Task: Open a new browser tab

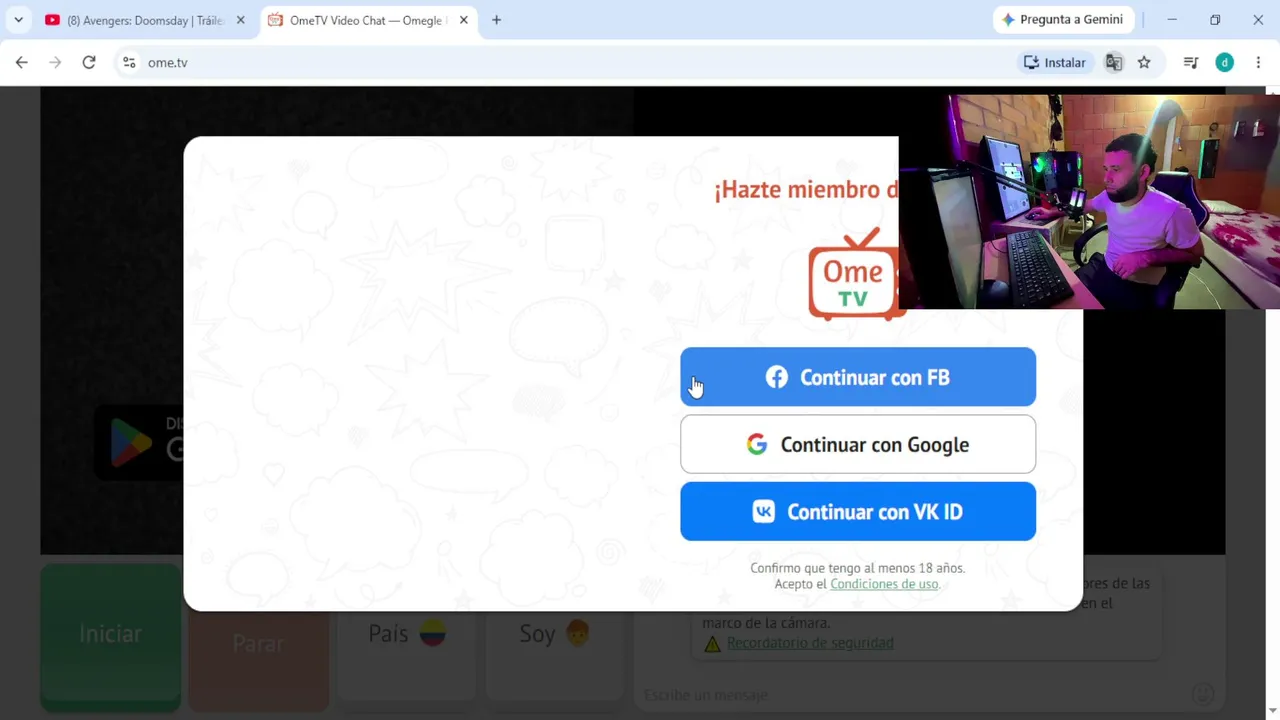Action: pos(496,20)
